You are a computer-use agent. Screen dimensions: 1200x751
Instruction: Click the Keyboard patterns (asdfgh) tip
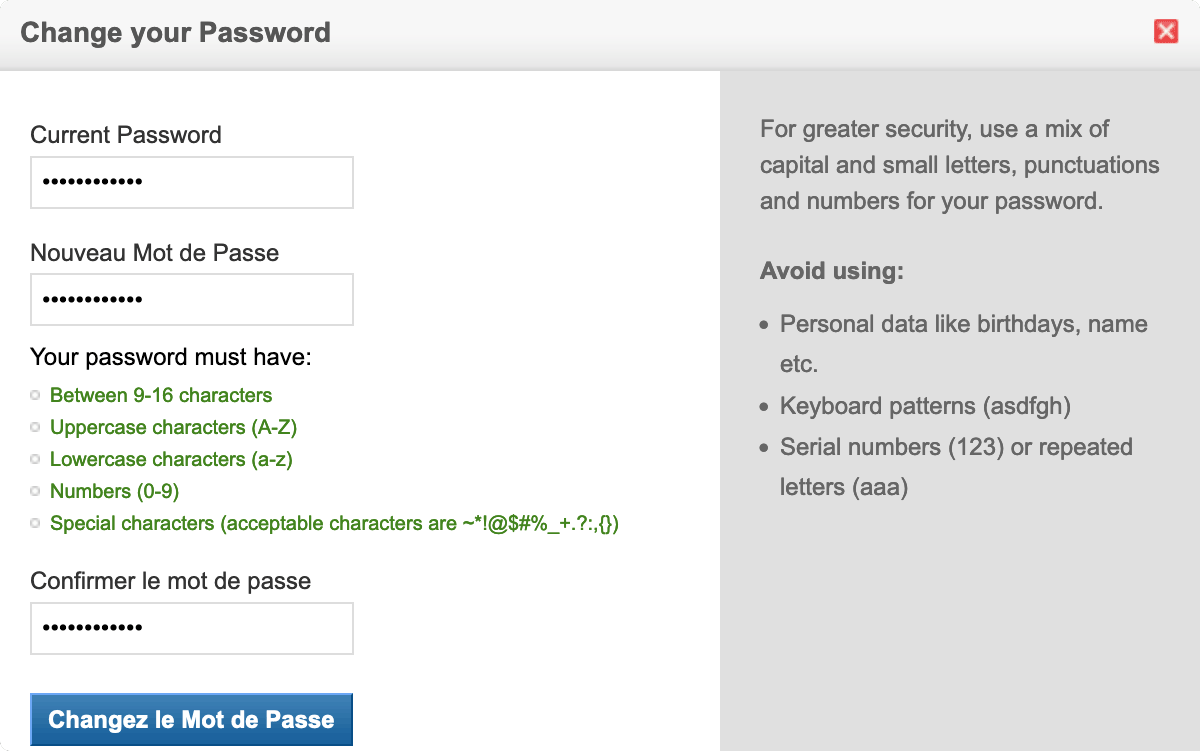925,406
